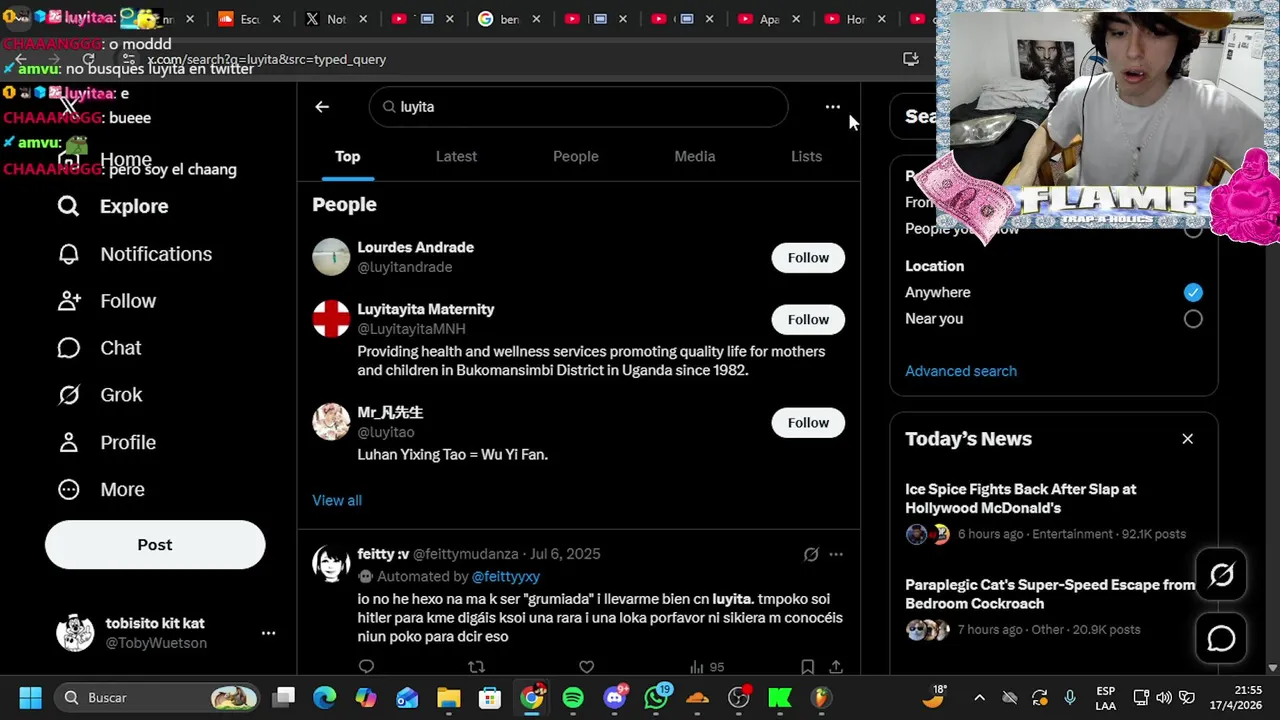The width and height of the screenshot is (1280, 720).
Task: Switch to the Lists tab
Action: (806, 157)
